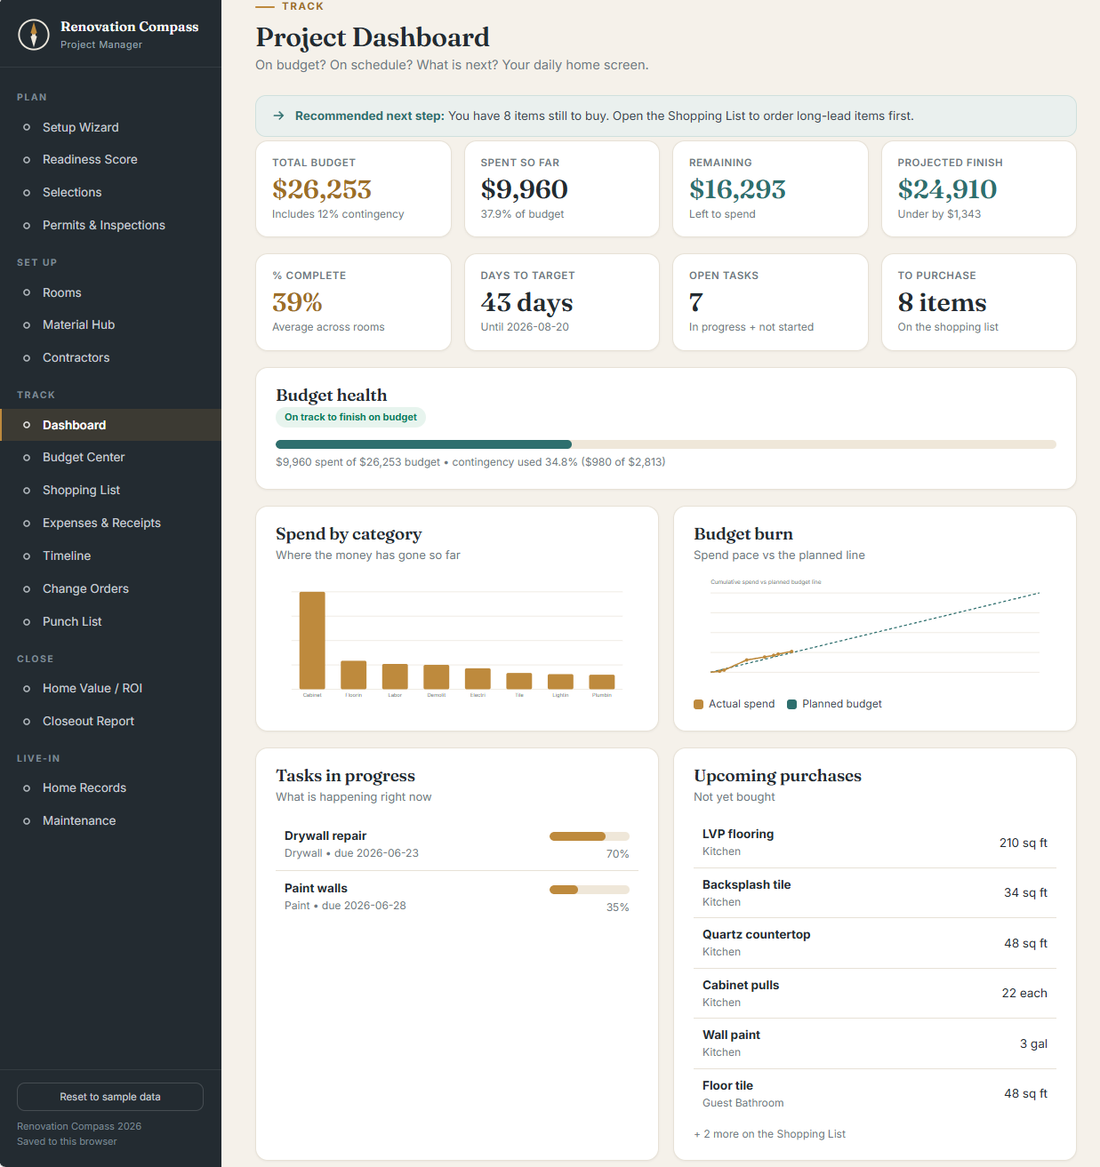Click the contingency used 34.8% text

pyautogui.click(x=558, y=462)
